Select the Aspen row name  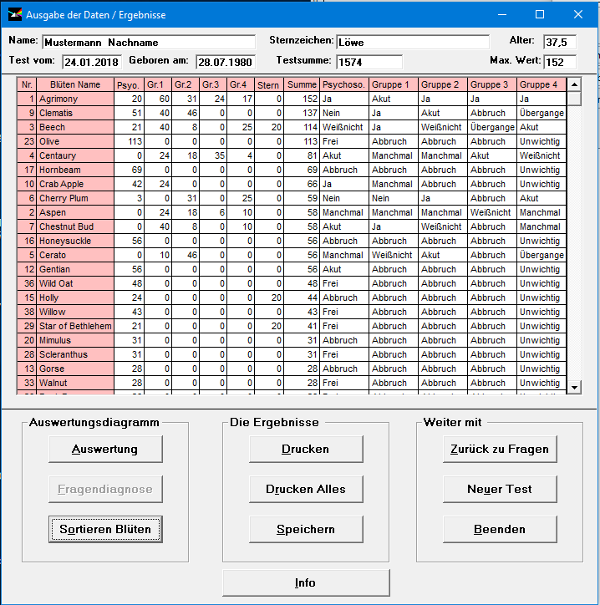76,213
